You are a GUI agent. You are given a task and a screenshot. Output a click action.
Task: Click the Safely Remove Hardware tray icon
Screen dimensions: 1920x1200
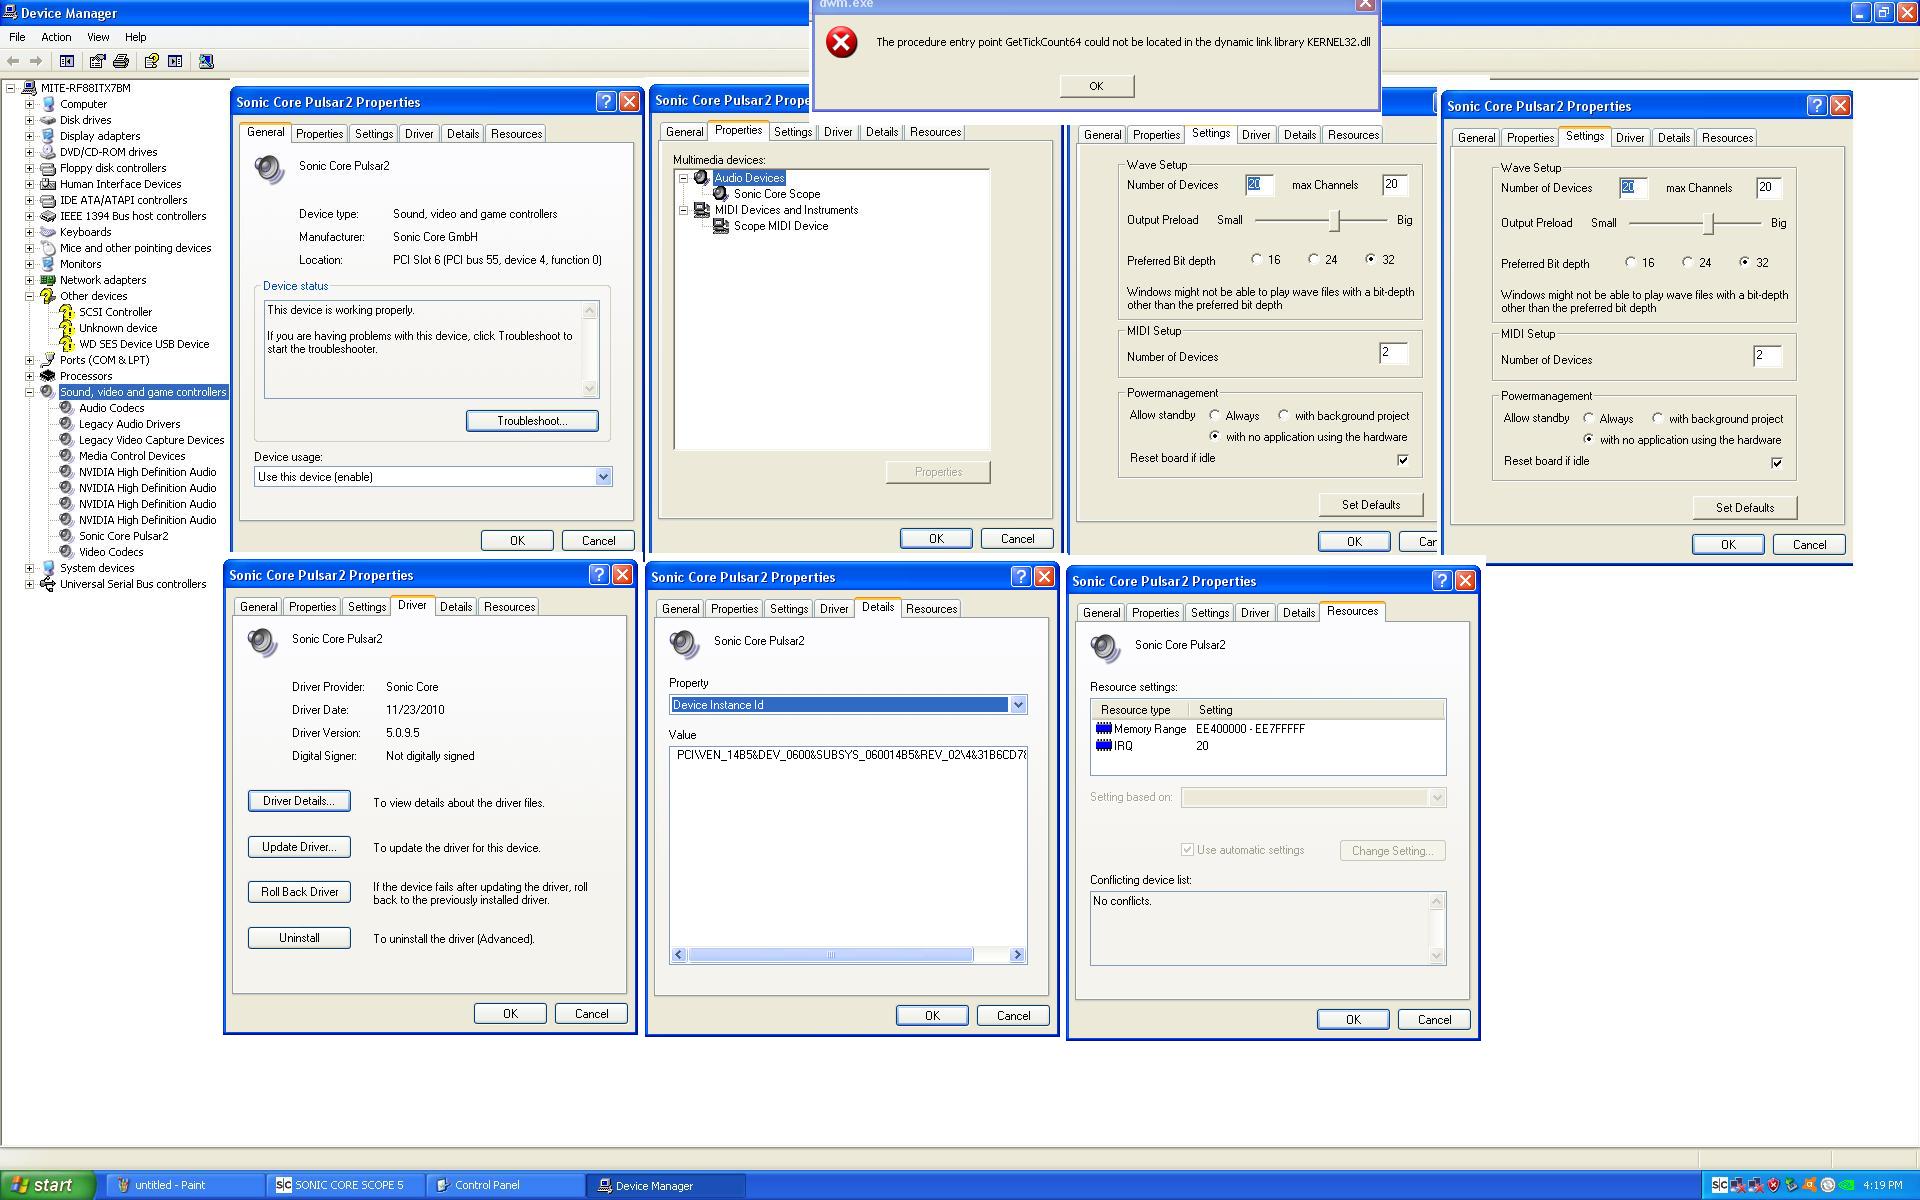[1791, 1185]
